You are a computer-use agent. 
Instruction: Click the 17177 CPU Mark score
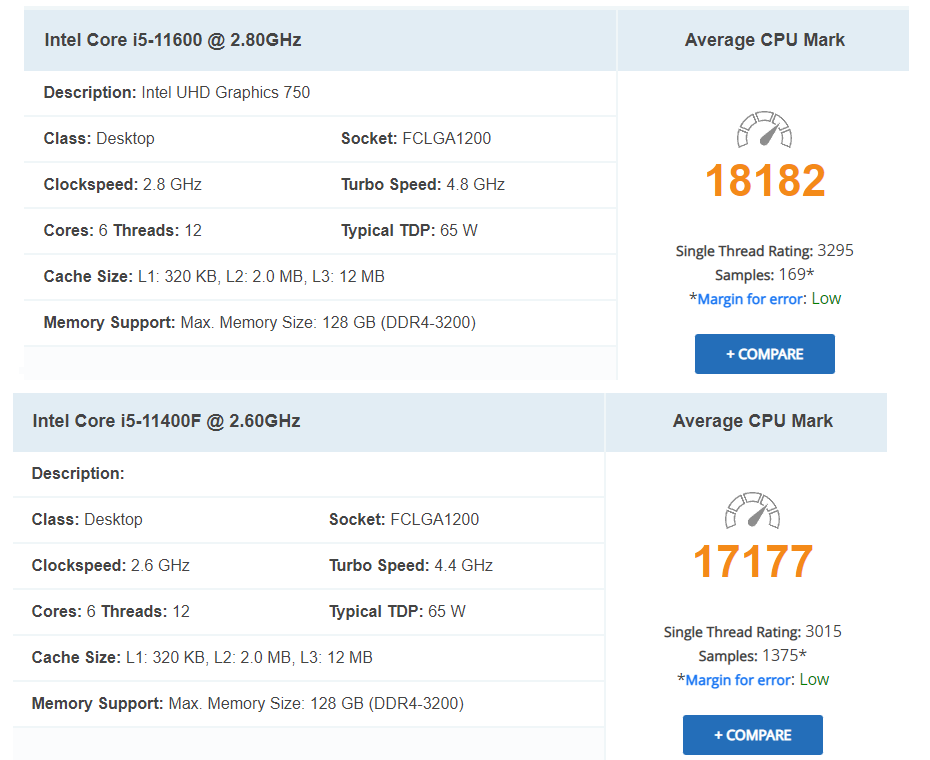pyautogui.click(x=753, y=561)
